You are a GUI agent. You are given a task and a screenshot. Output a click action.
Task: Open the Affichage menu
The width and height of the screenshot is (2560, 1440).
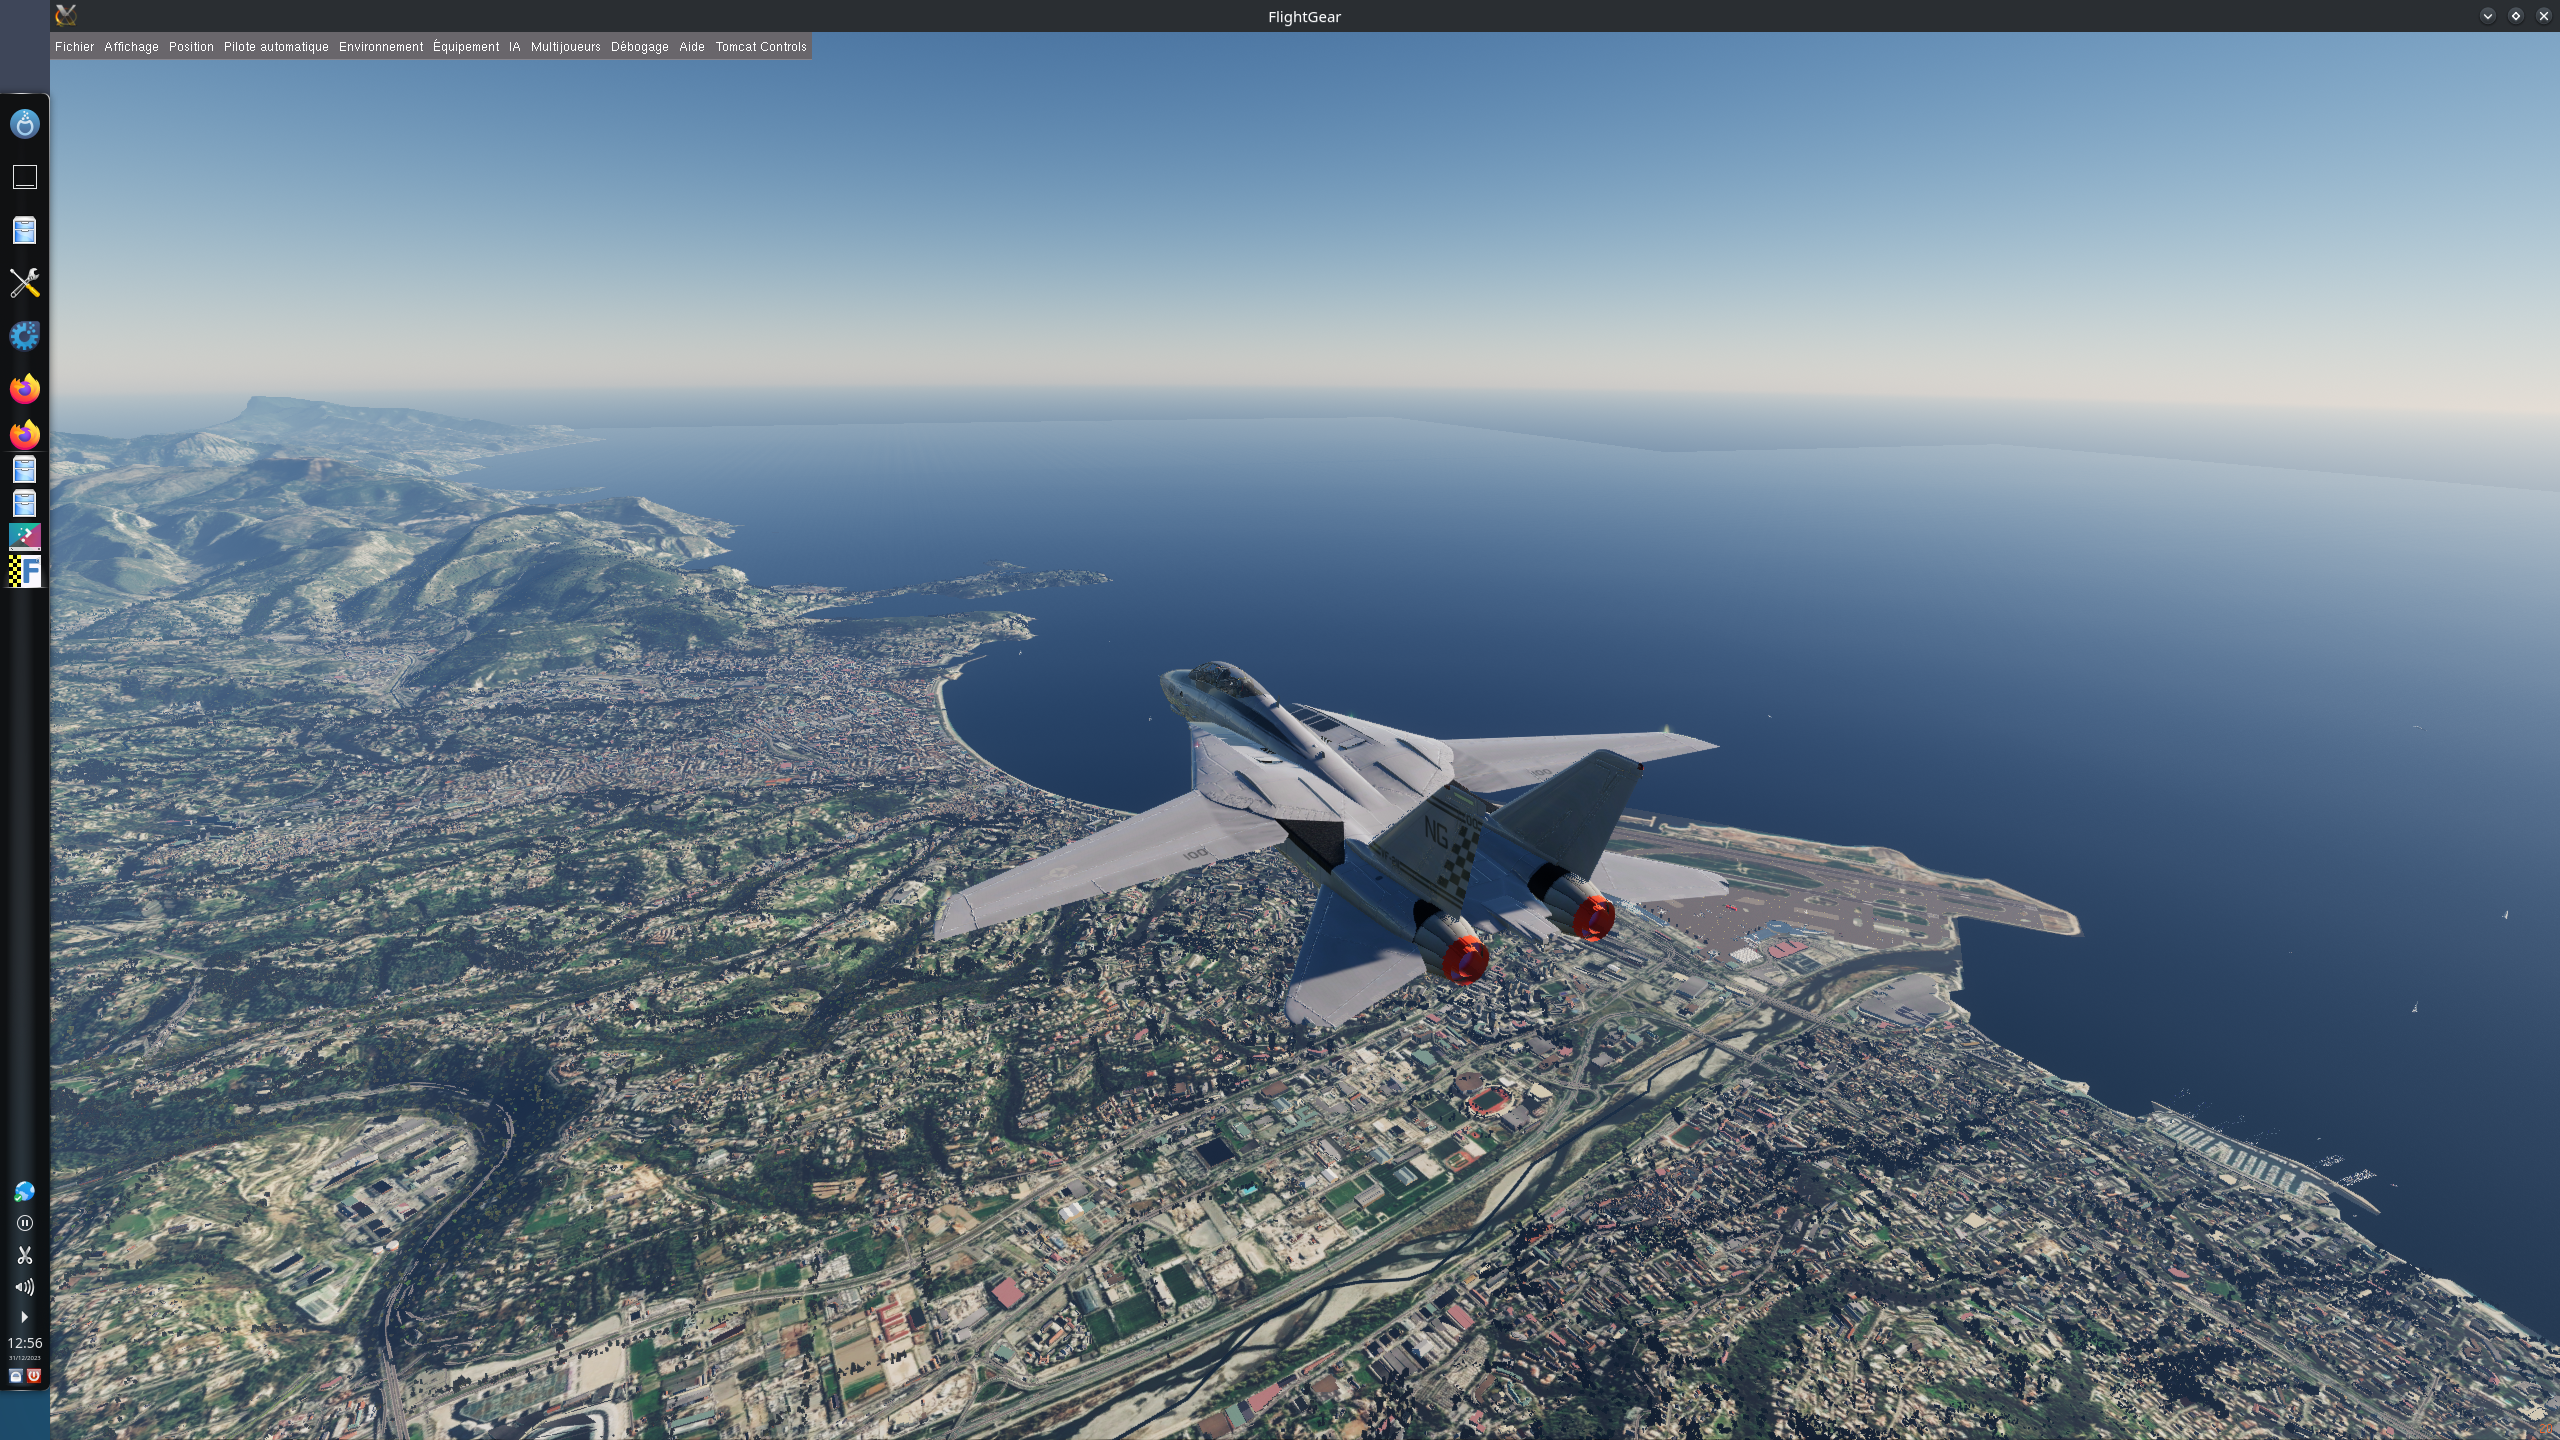pos(131,47)
